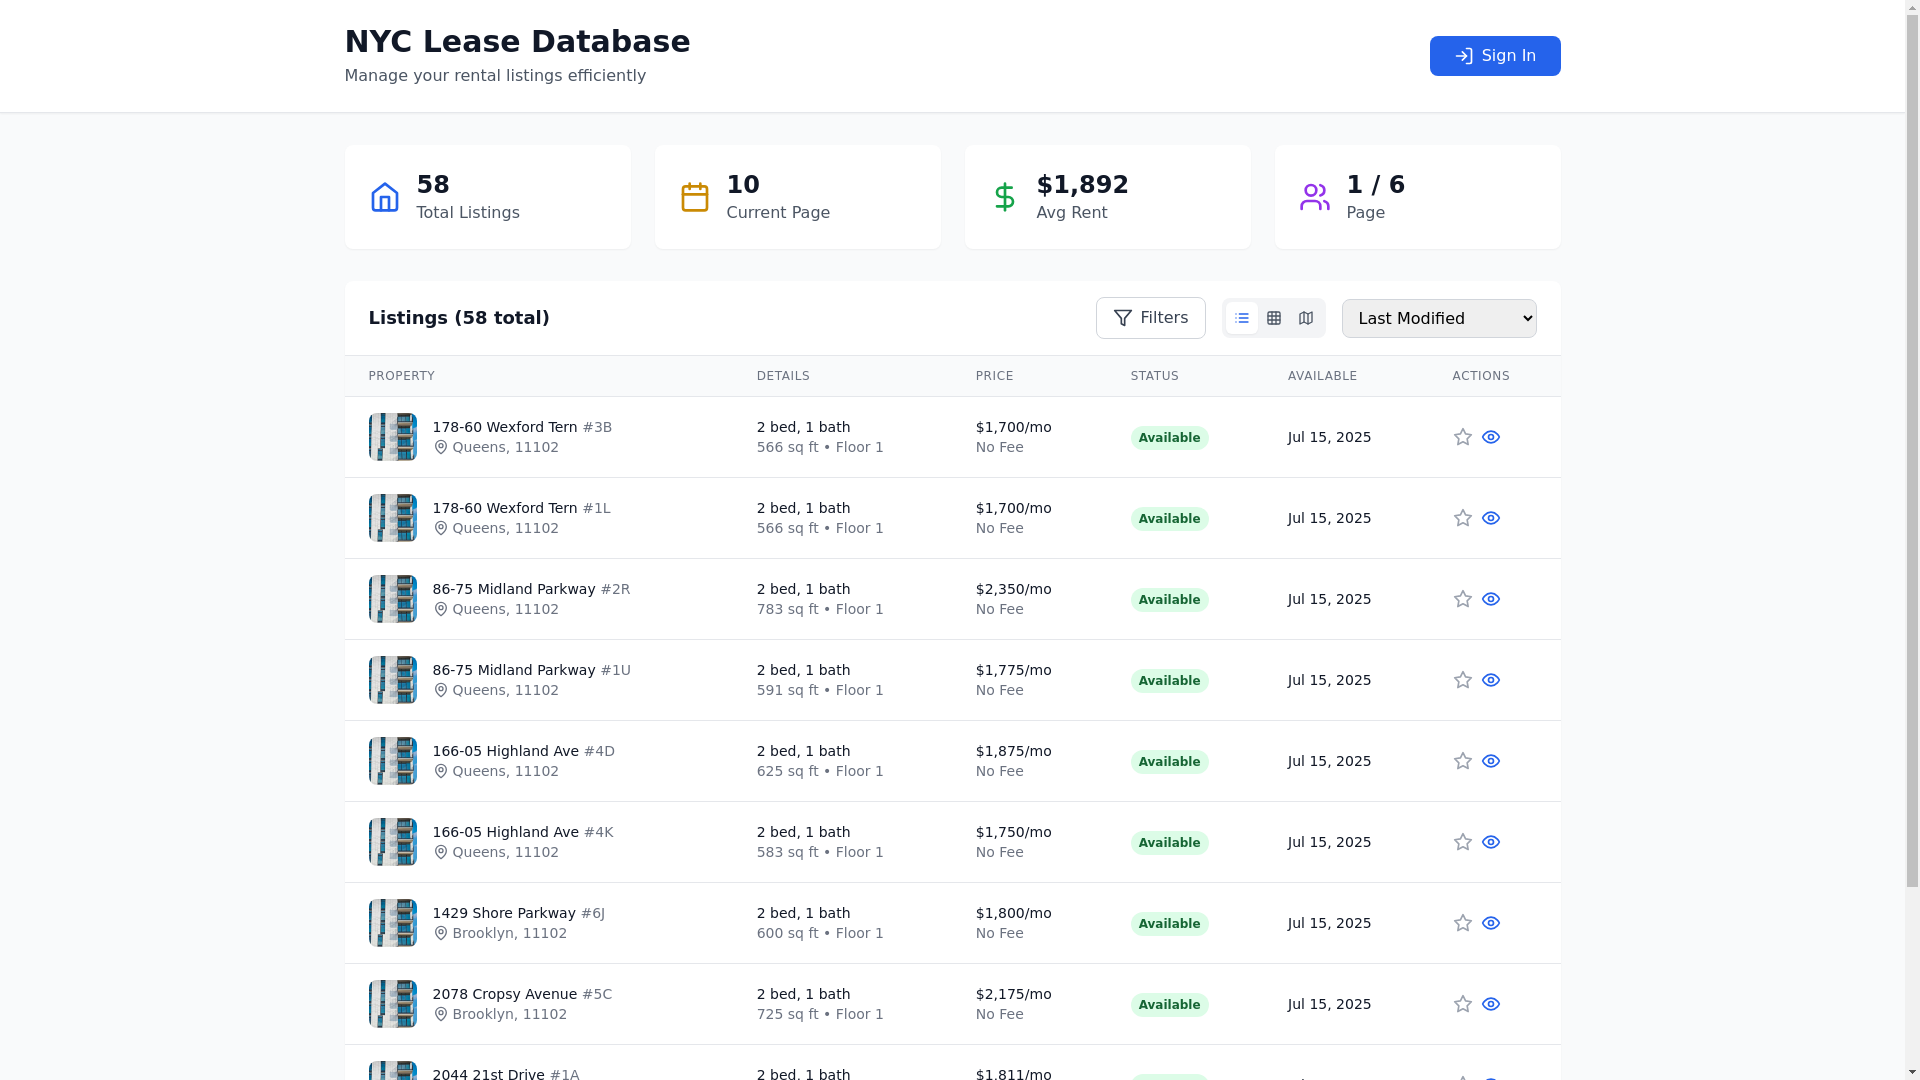This screenshot has width=1920, height=1080.
Task: Click the $1,875/mo price
Action: coord(1014,751)
